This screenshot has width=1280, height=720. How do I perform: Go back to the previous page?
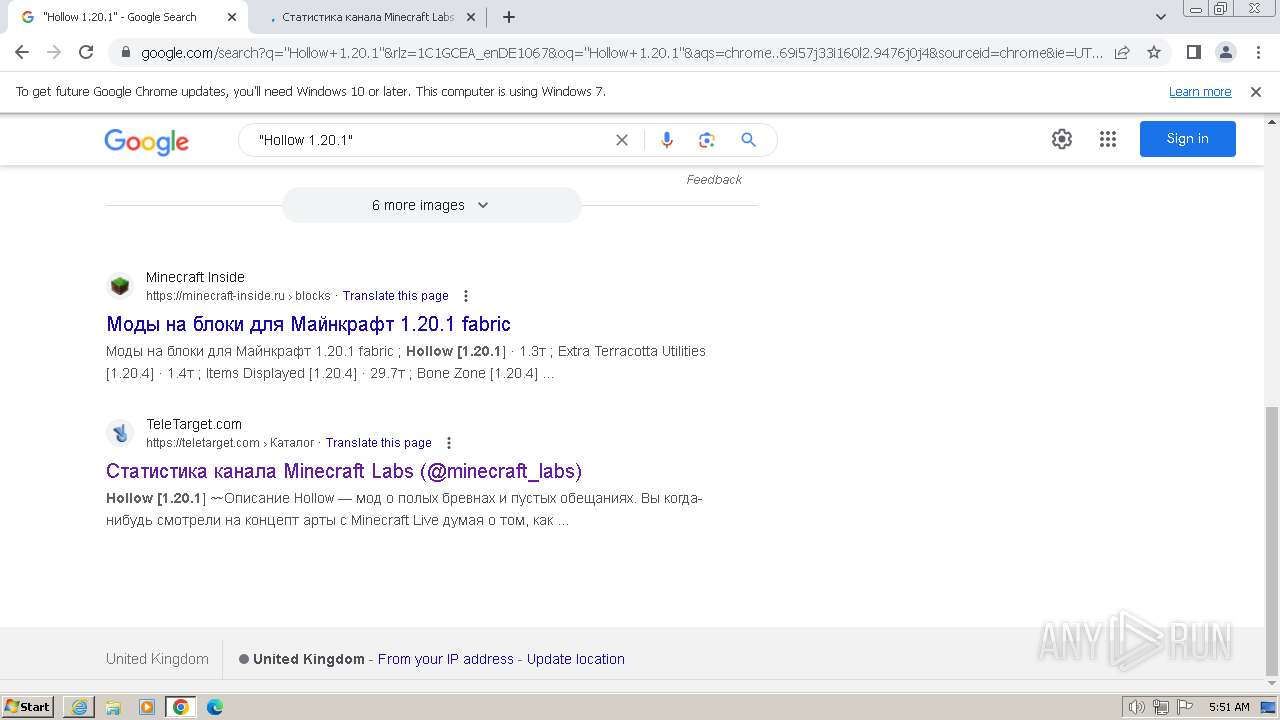click(x=22, y=52)
